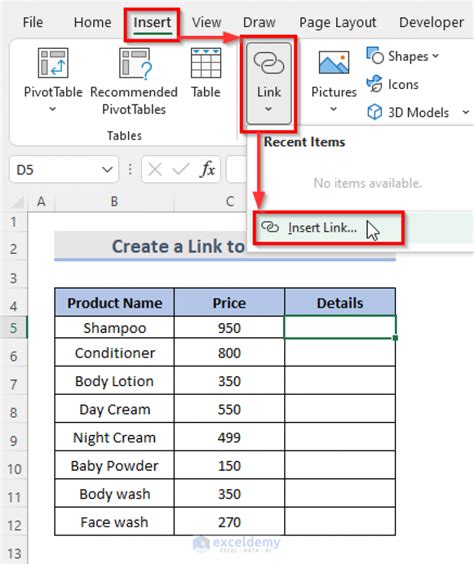474x564 pixels.
Task: Confirm entry with checkmark icon
Action: (181, 169)
